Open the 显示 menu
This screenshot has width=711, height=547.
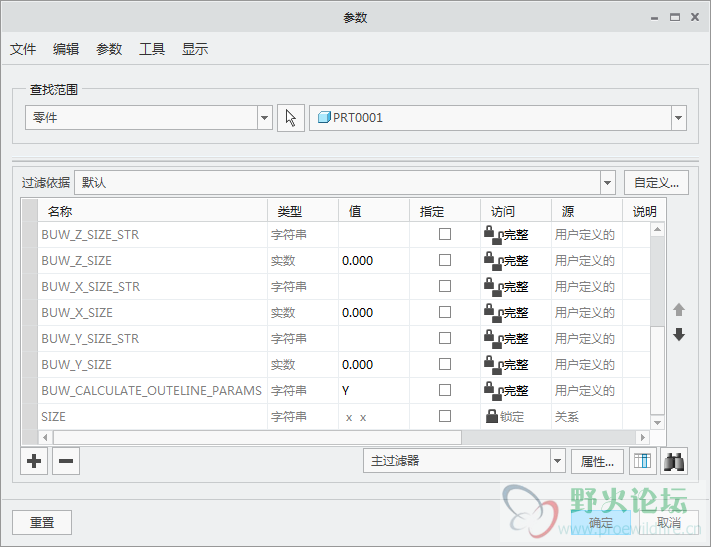(195, 49)
